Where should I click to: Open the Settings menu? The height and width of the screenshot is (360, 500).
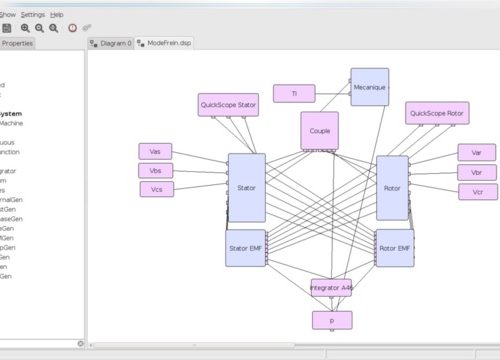tap(33, 15)
